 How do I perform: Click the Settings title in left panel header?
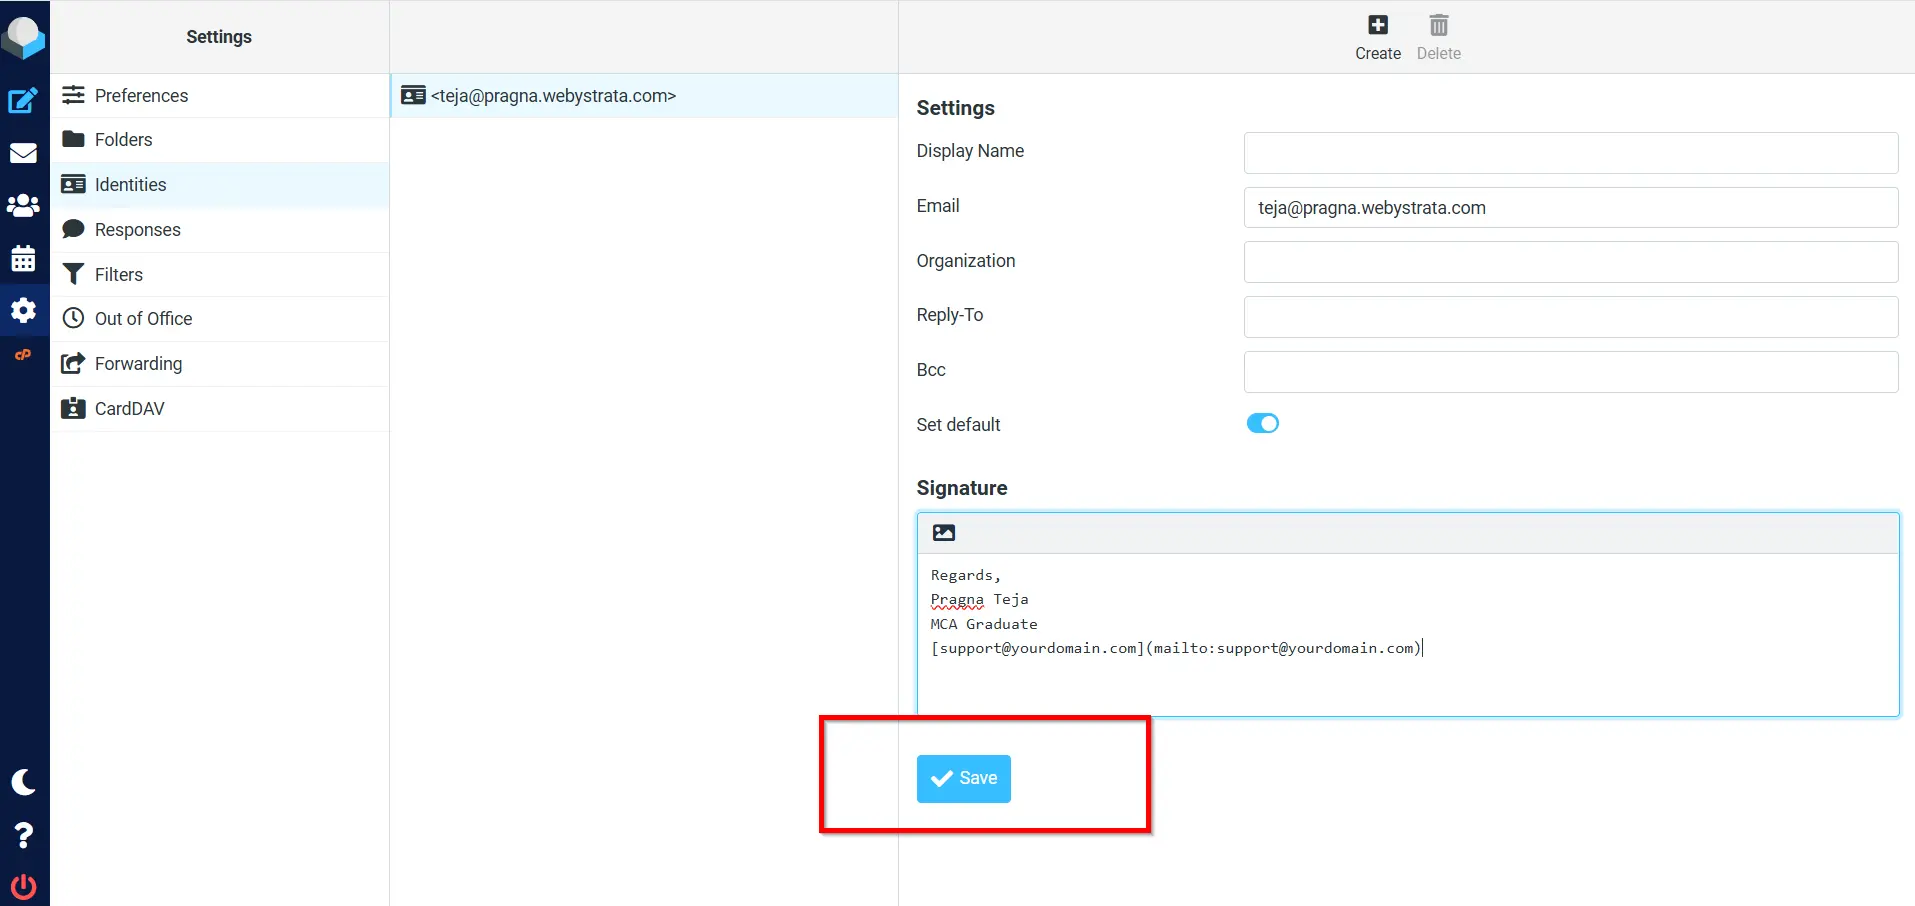coord(219,37)
